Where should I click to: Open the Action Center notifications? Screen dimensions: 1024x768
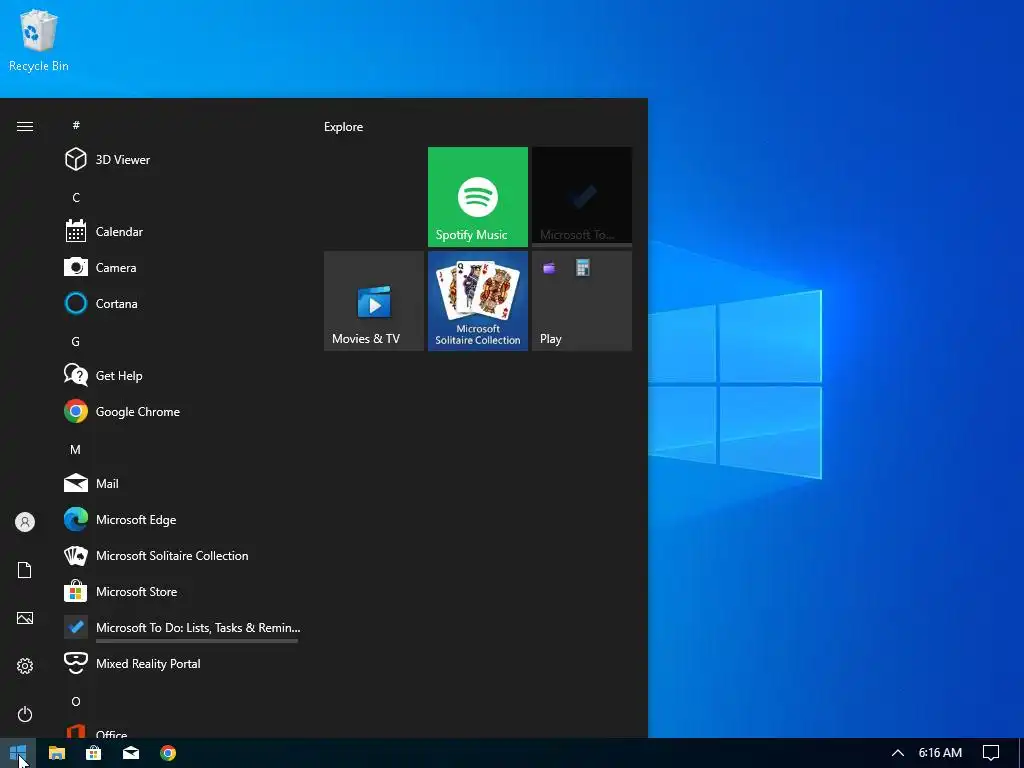click(x=991, y=753)
